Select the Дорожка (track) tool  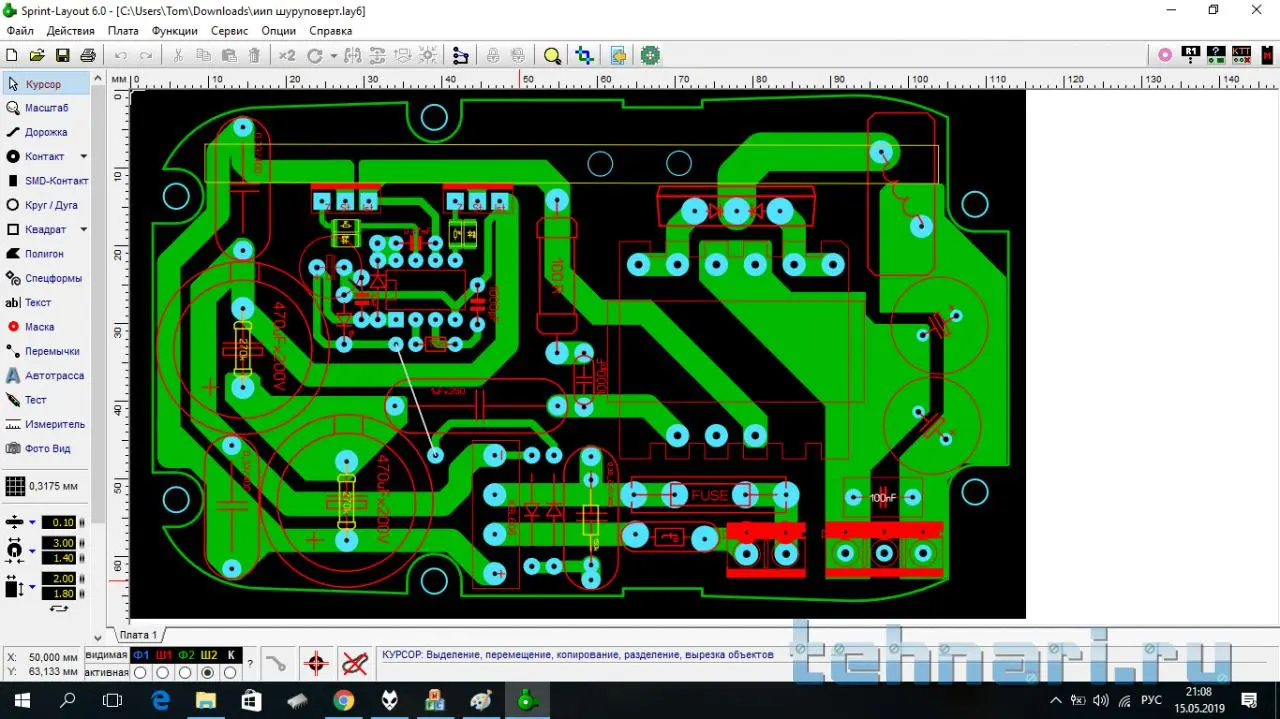(x=45, y=132)
